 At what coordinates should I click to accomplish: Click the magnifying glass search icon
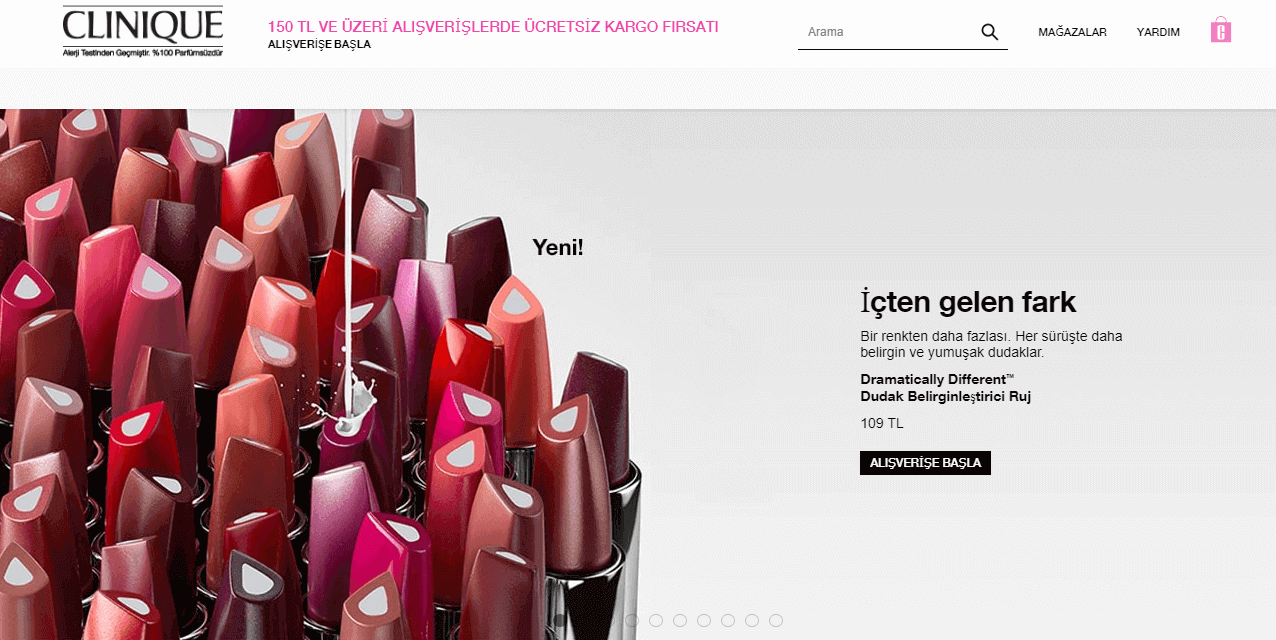click(990, 32)
